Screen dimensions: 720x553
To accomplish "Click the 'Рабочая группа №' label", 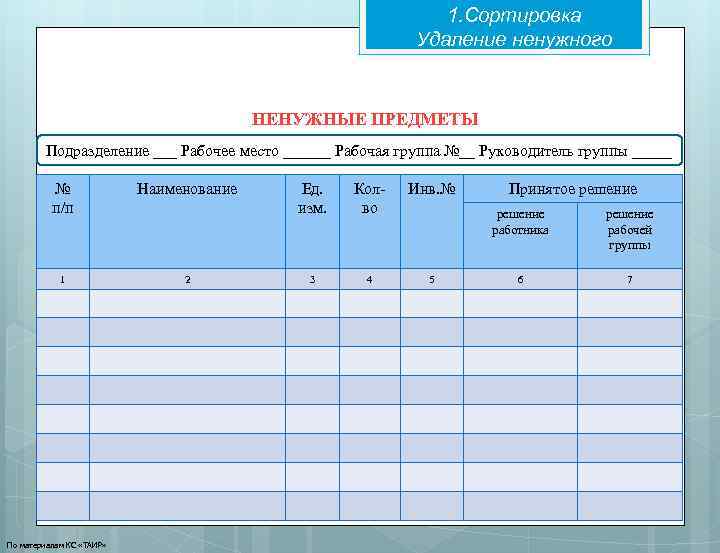I will [x=397, y=151].
